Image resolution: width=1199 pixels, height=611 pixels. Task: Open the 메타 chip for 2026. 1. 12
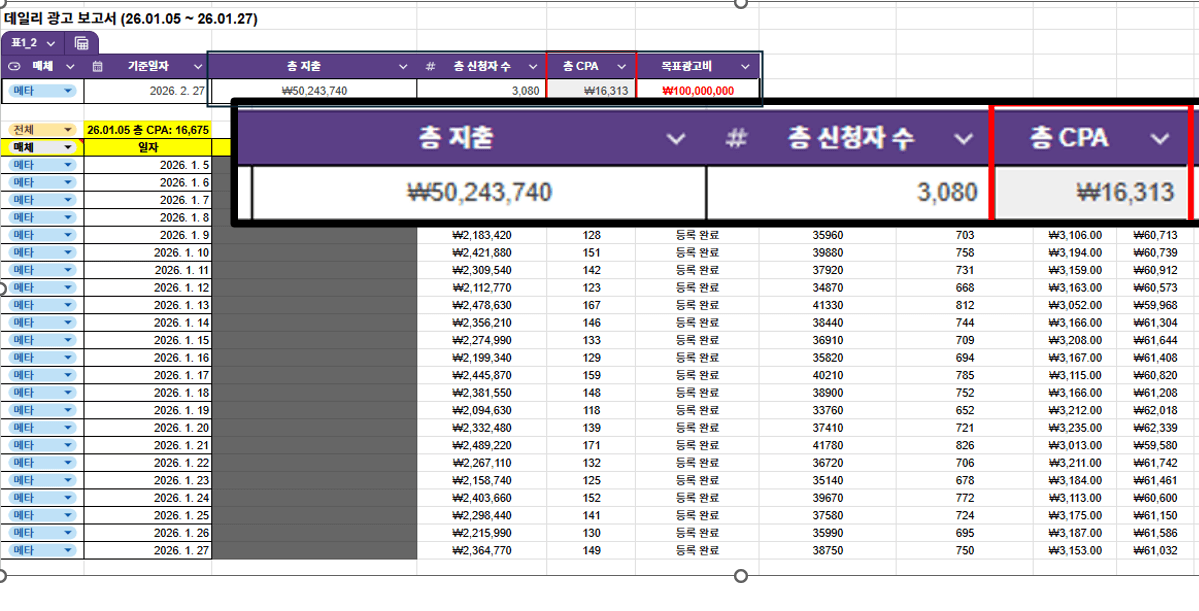43,288
